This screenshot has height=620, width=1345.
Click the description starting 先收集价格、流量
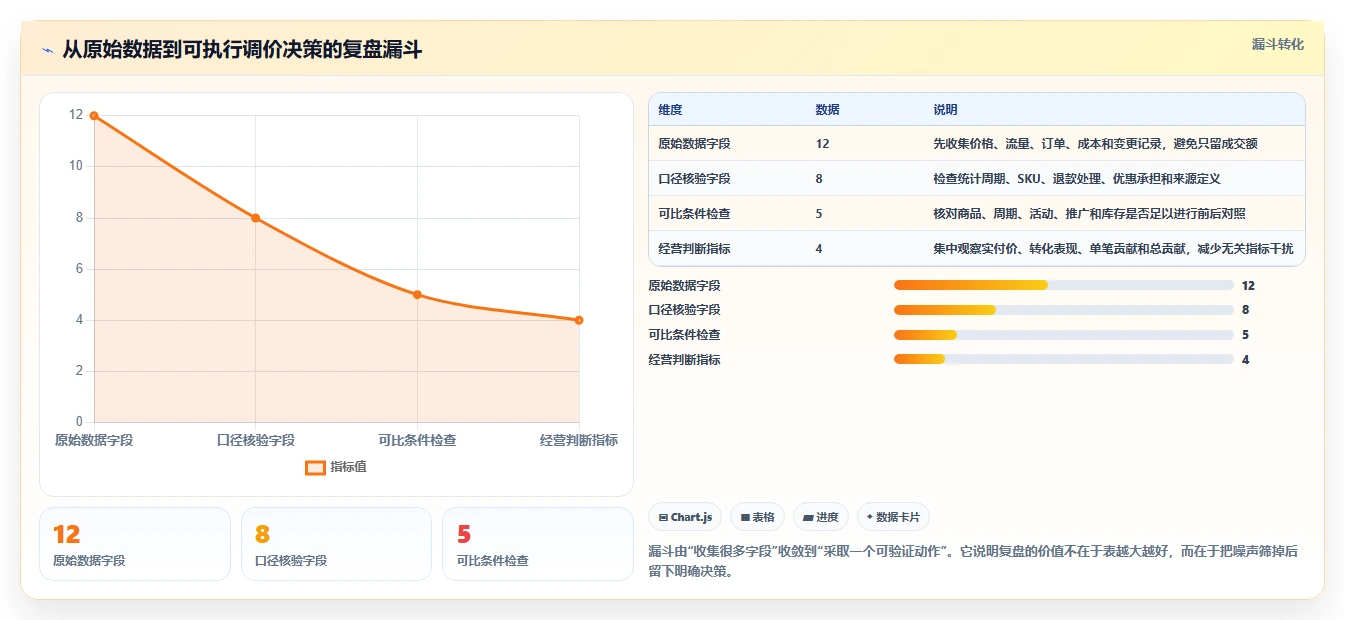(1095, 144)
